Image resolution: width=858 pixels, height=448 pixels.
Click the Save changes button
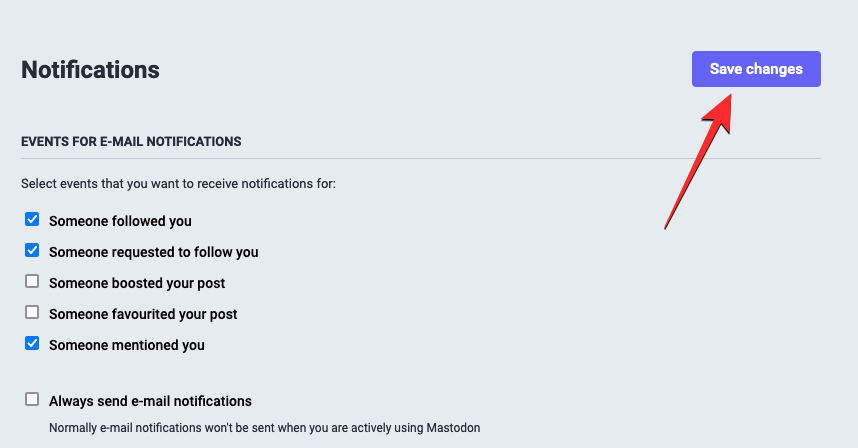point(756,69)
